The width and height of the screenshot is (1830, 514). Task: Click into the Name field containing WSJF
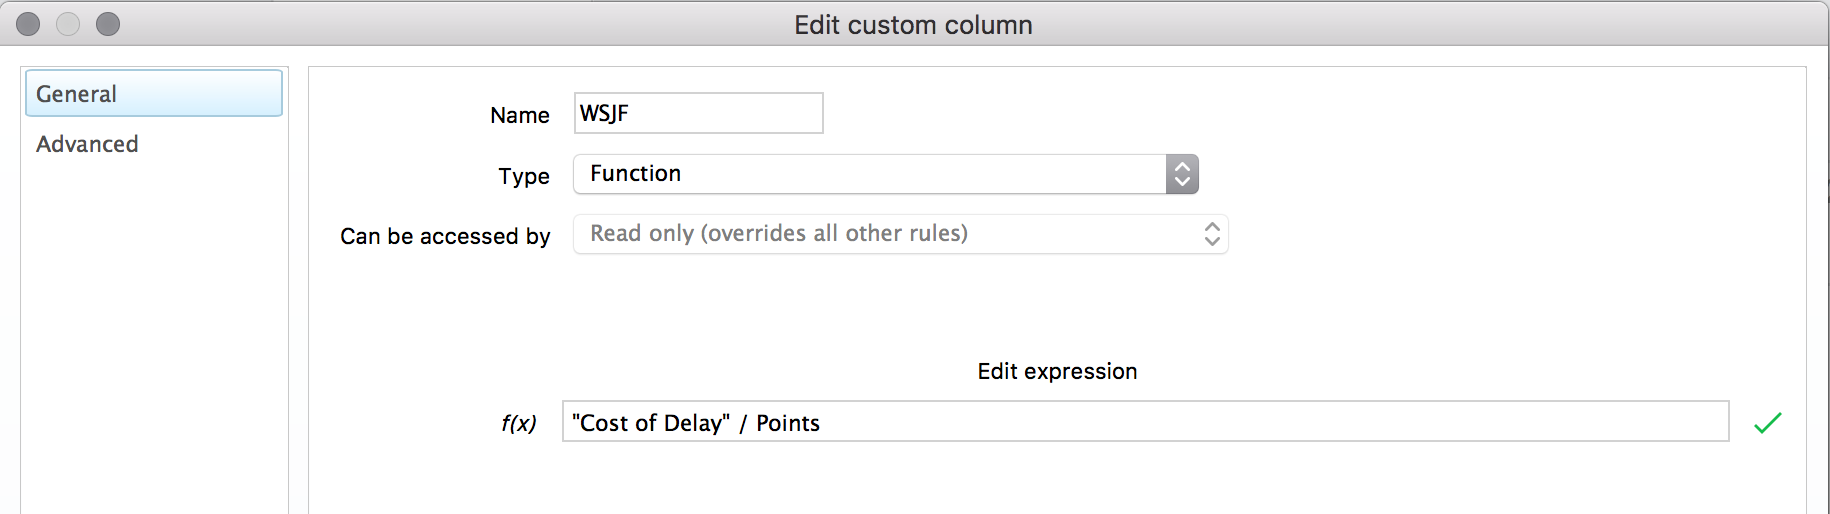click(698, 113)
